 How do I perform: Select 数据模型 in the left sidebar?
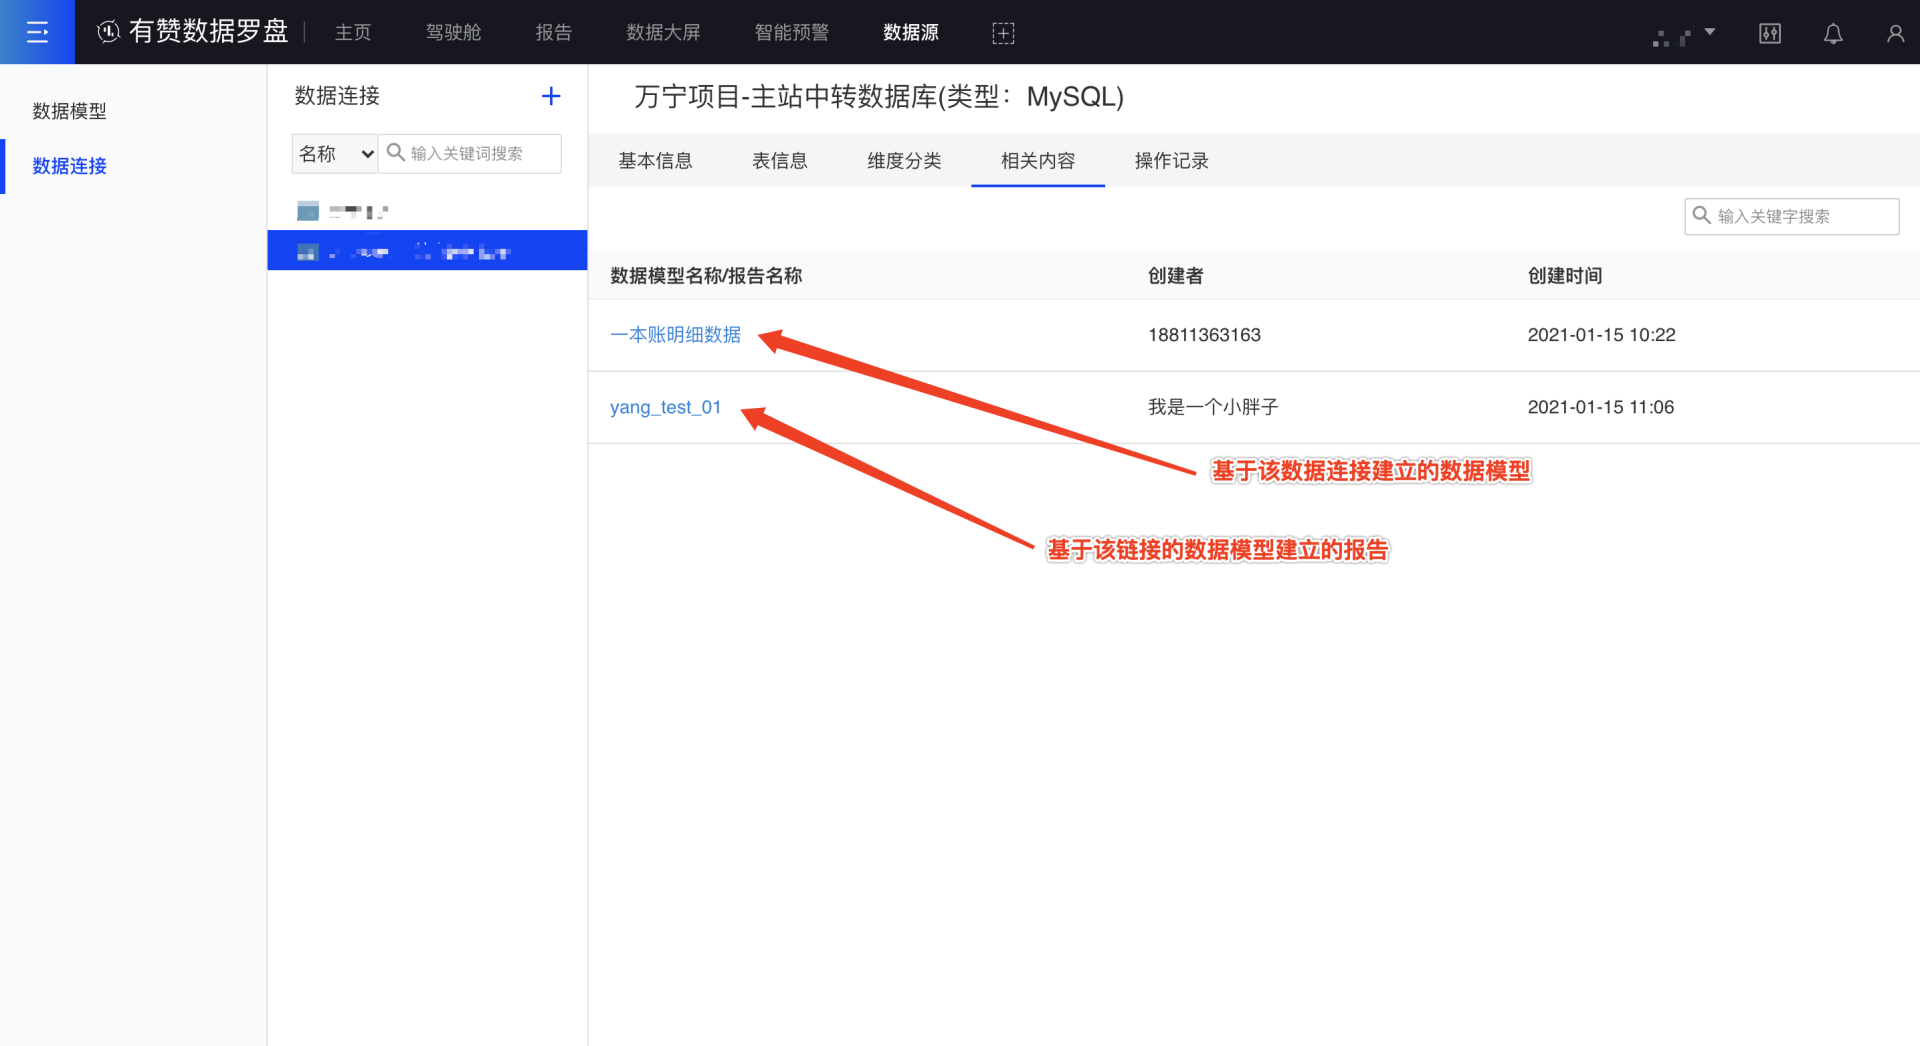pos(69,111)
